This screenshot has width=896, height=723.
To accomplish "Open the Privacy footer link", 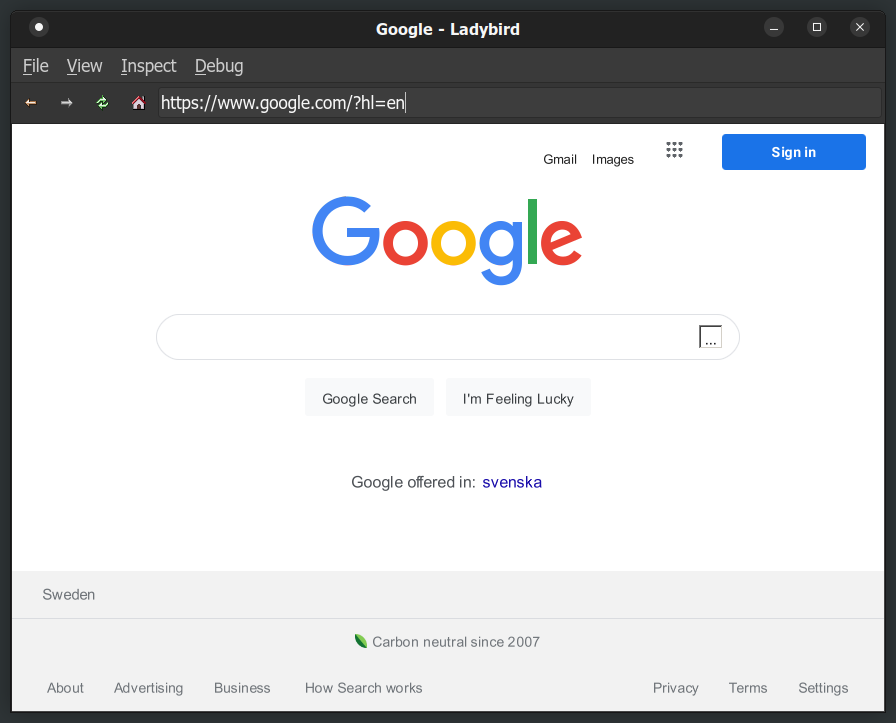I will pyautogui.click(x=675, y=688).
